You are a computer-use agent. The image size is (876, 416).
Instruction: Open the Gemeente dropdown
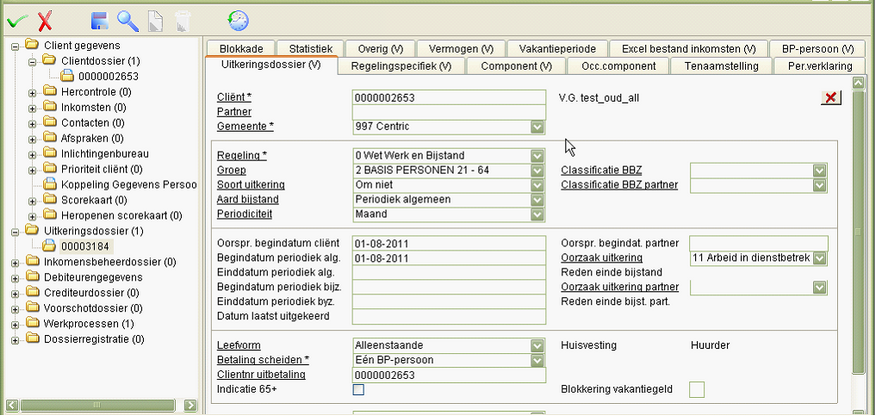coord(537,127)
